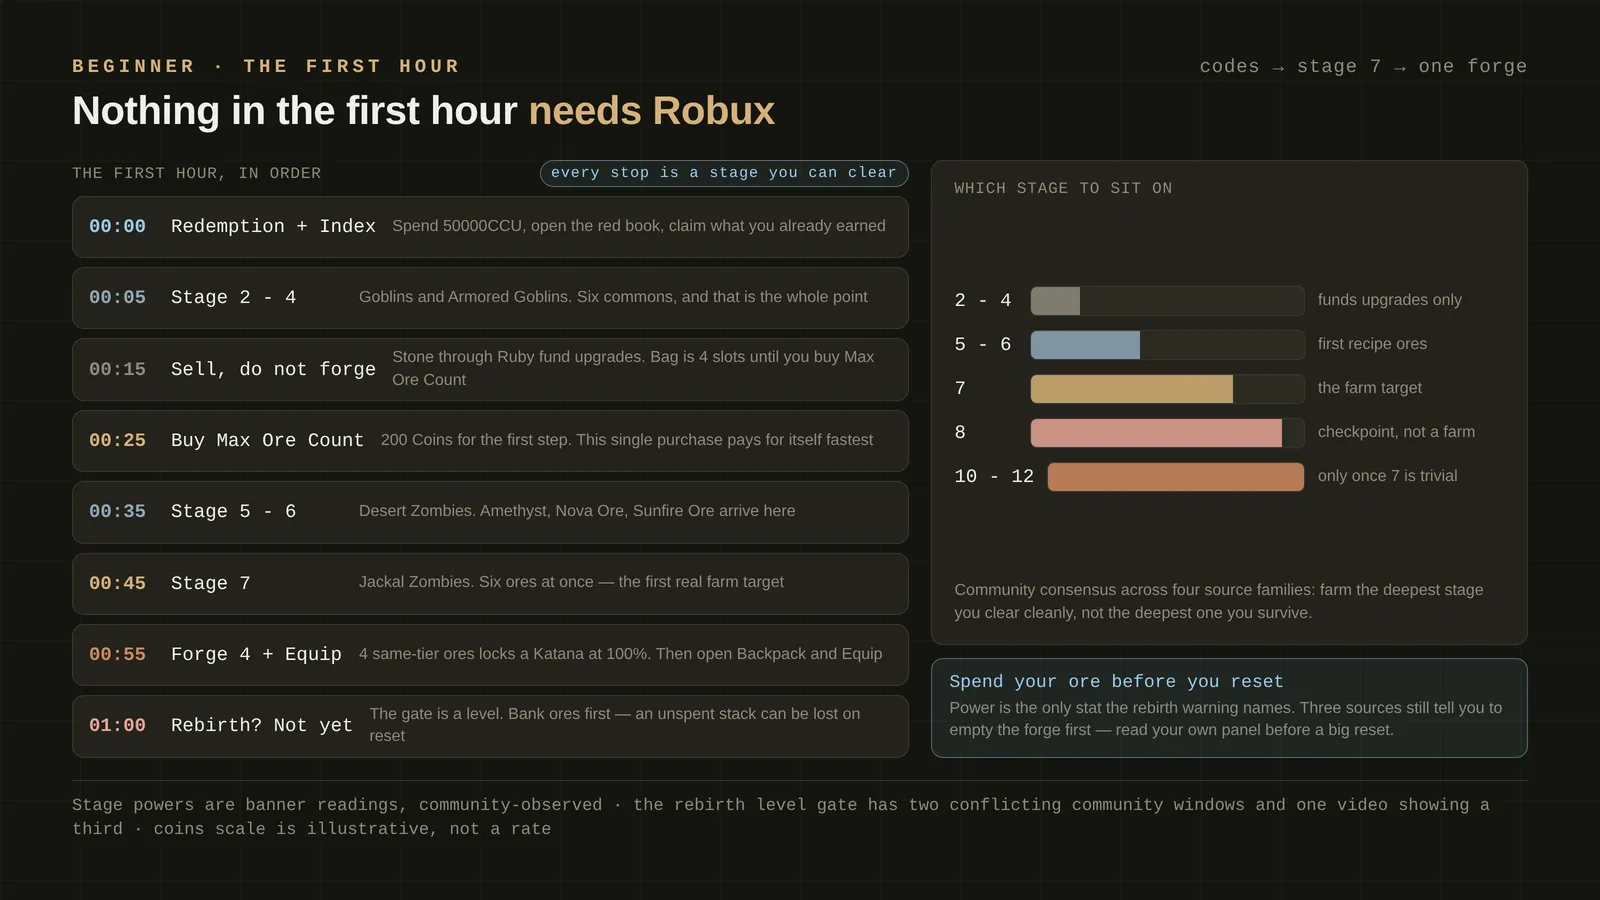
Task: Click the 'Goblins and Armored Goblins' description
Action: pyautogui.click(x=613, y=297)
